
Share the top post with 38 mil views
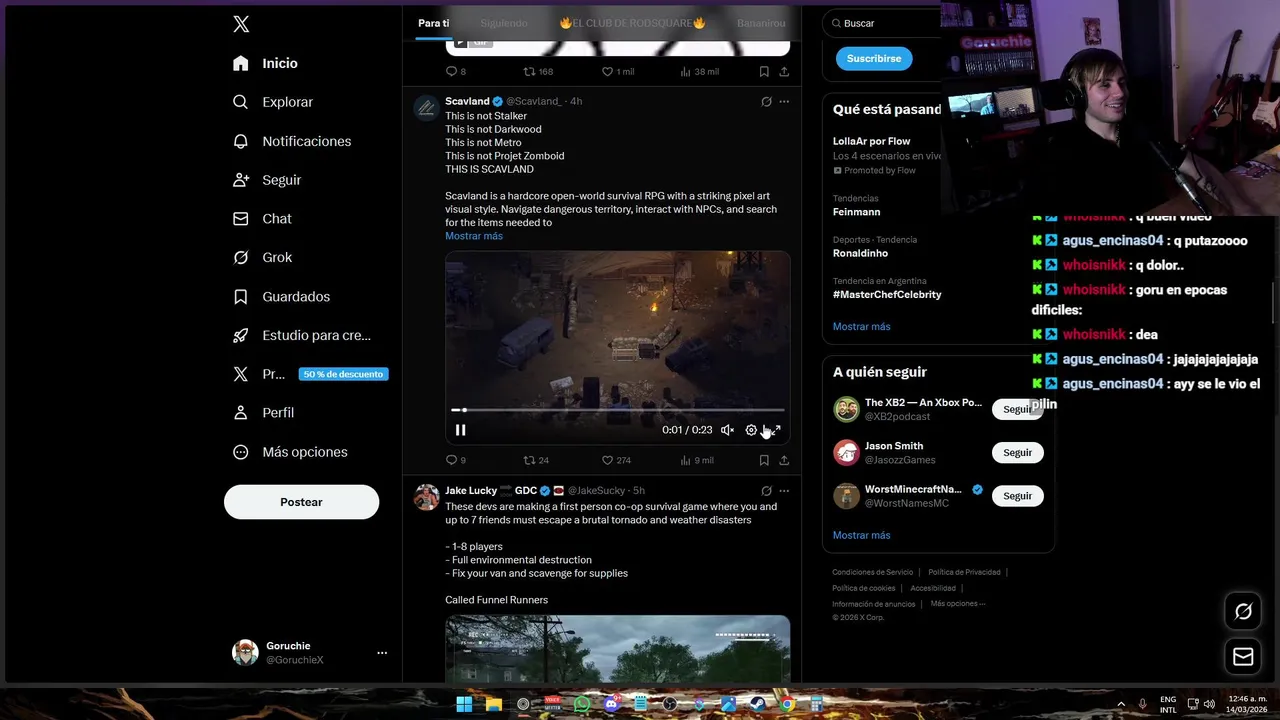(784, 71)
